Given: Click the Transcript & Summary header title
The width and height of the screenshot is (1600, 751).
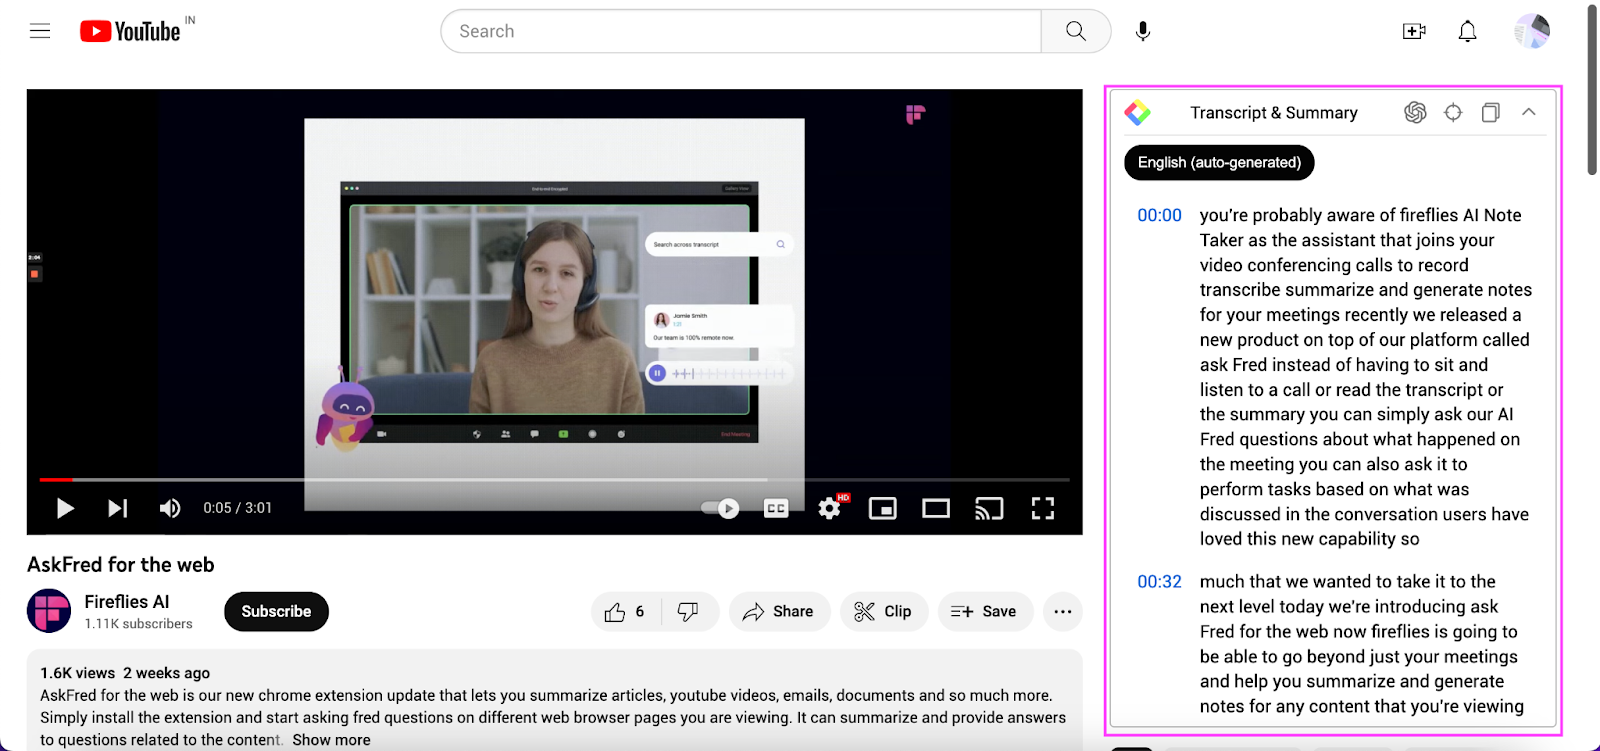Looking at the screenshot, I should (x=1273, y=113).
